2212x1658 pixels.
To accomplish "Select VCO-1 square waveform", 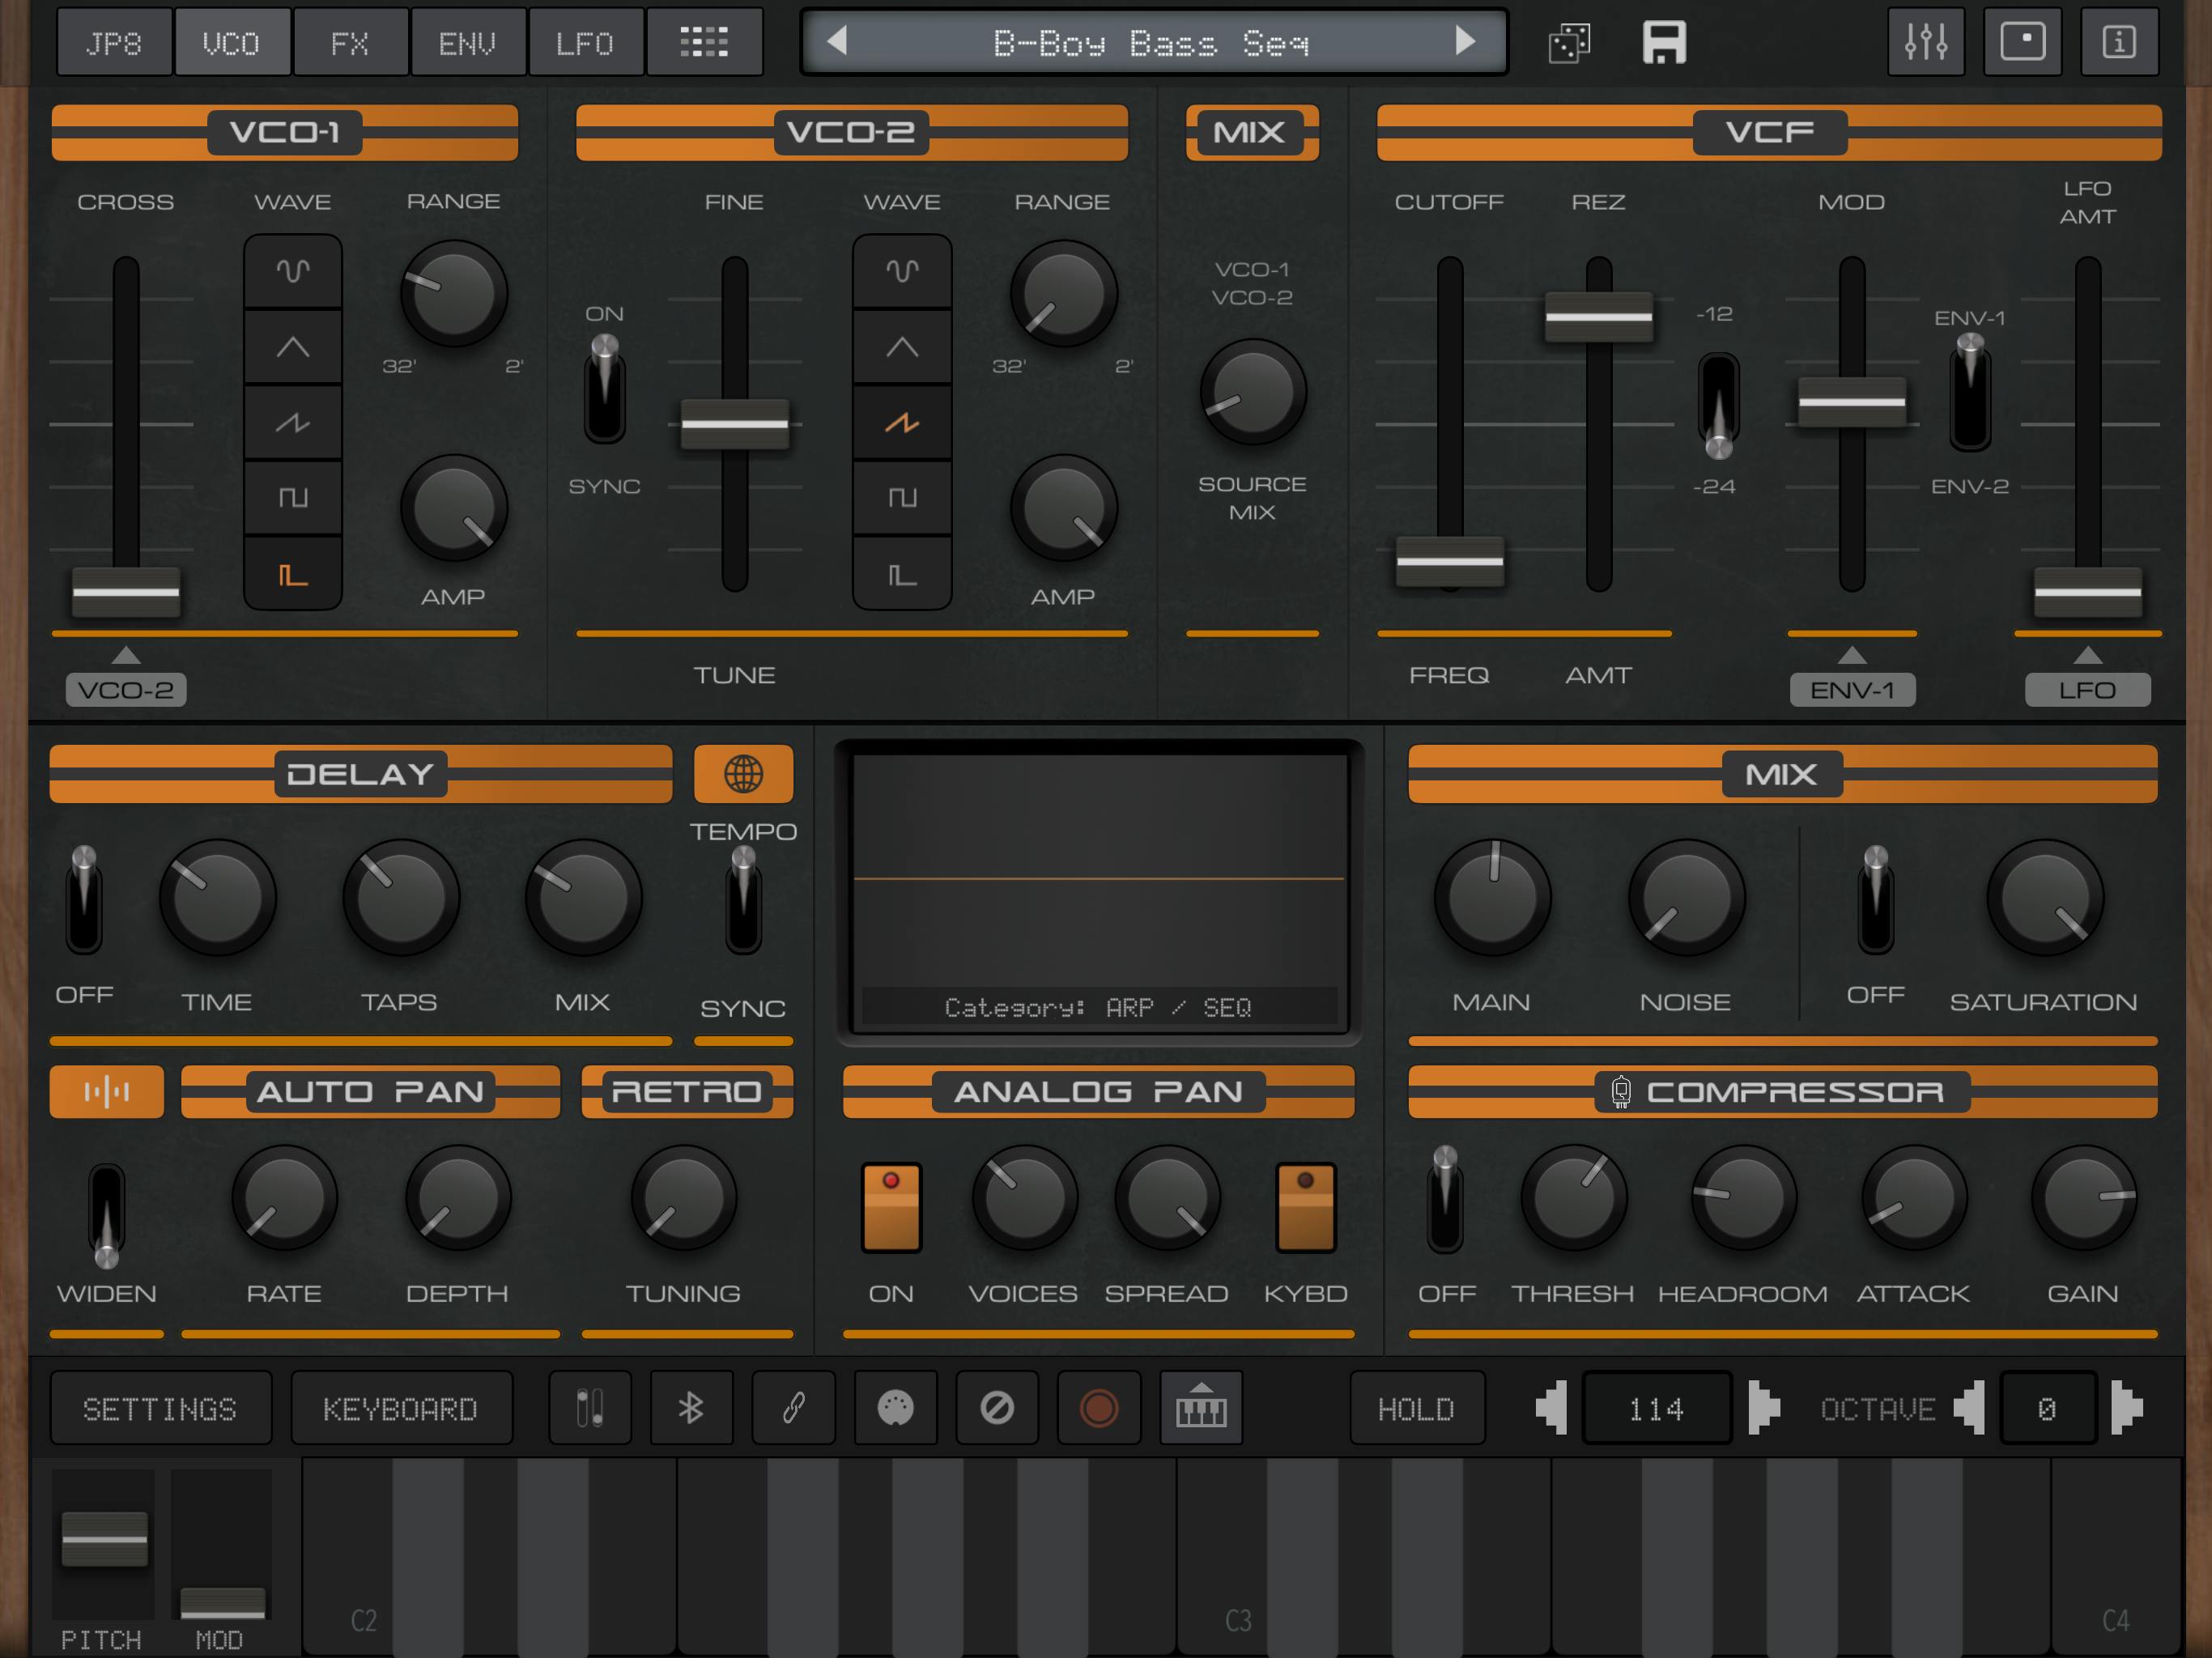I will pos(293,498).
